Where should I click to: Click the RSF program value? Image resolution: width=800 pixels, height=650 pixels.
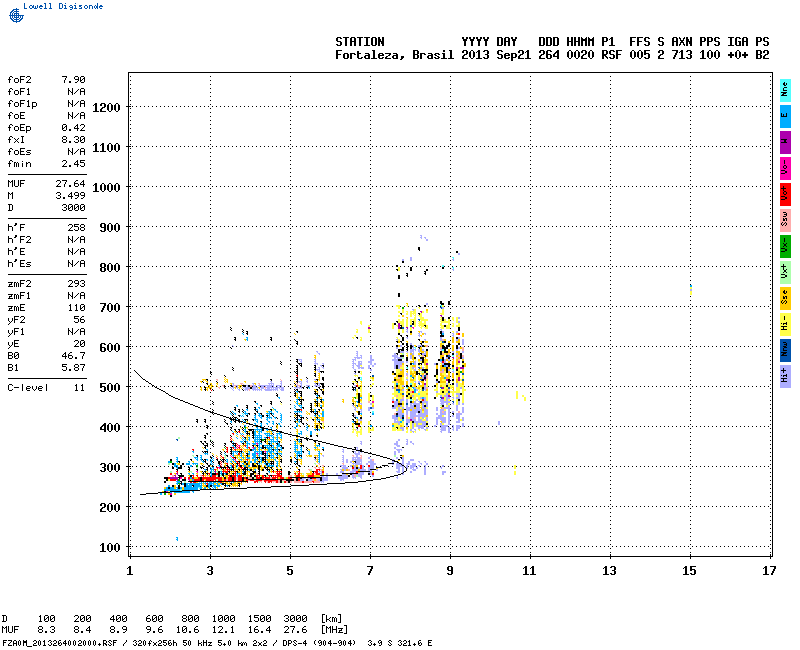612,55
